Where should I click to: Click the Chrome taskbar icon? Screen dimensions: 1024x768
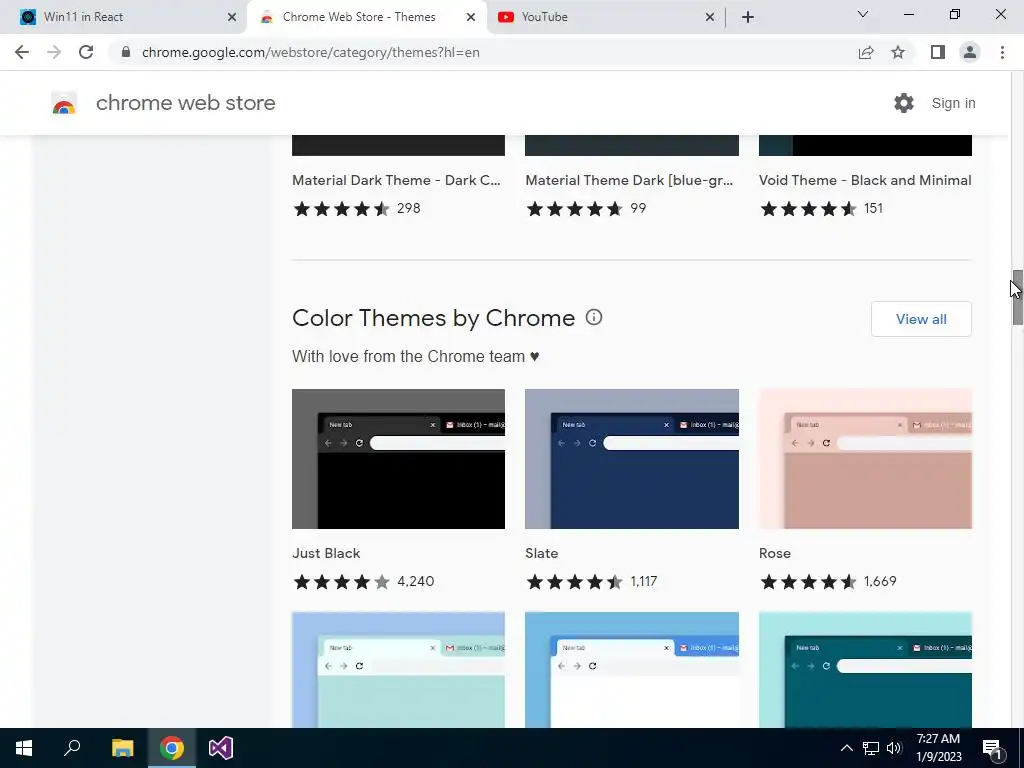pos(172,748)
